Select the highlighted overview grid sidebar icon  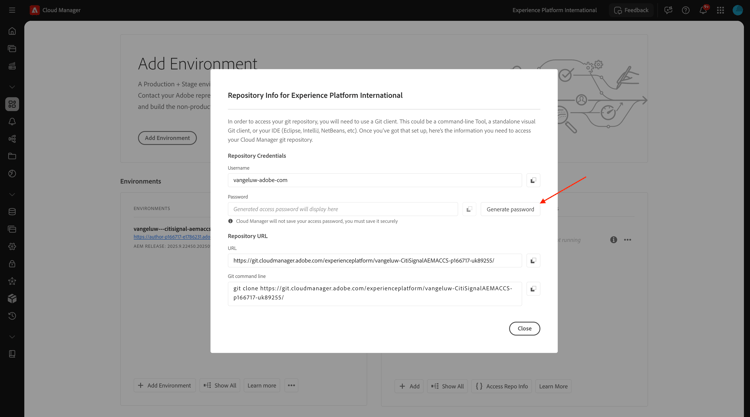click(x=12, y=104)
